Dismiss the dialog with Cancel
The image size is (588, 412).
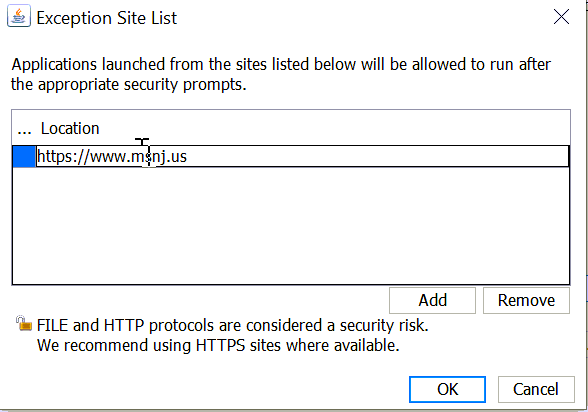536,389
